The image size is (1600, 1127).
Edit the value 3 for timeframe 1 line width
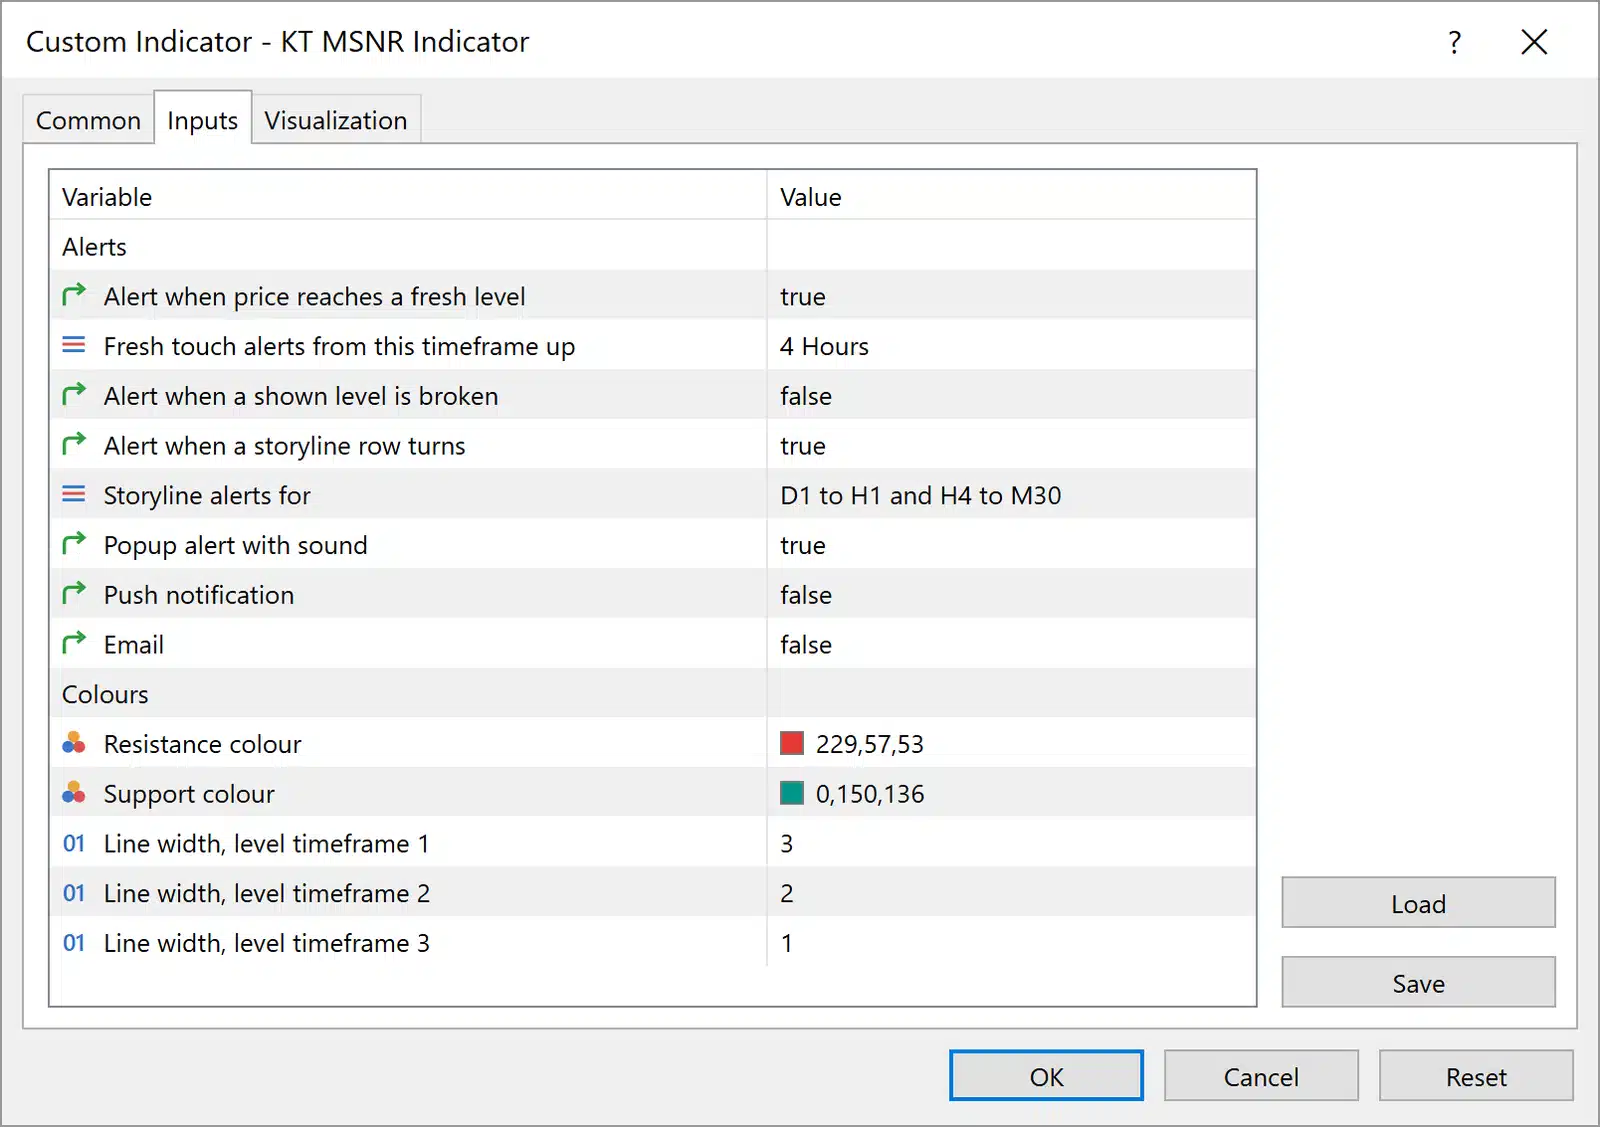(x=1011, y=843)
